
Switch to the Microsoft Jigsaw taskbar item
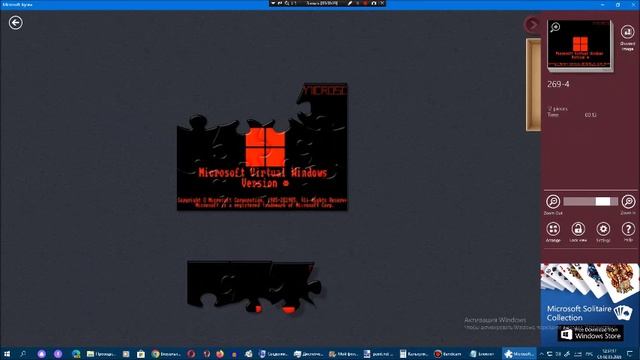[518, 354]
